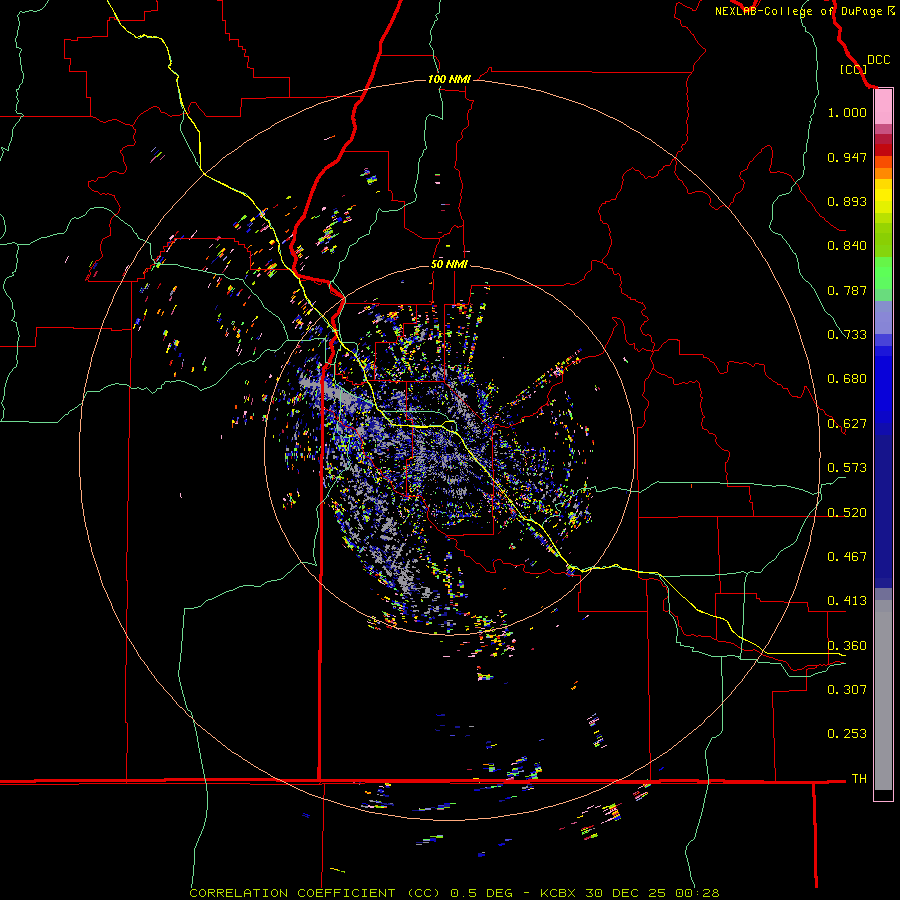Click the 0.307 color scale value
The height and width of the screenshot is (900, 900).
click(847, 690)
